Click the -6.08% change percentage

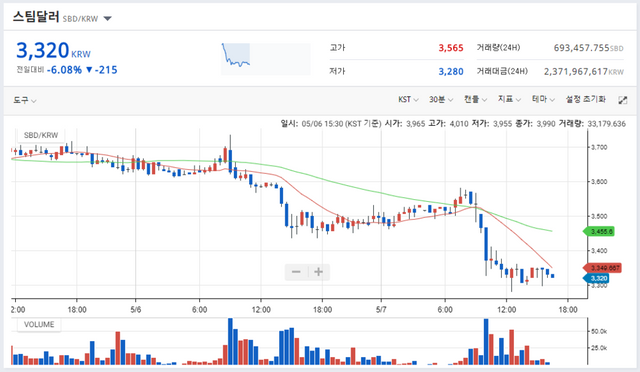pyautogui.click(x=64, y=70)
